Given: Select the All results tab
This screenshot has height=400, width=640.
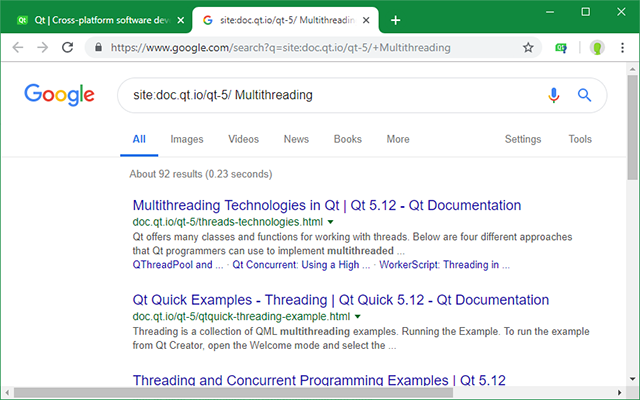Looking at the screenshot, I should [x=139, y=139].
